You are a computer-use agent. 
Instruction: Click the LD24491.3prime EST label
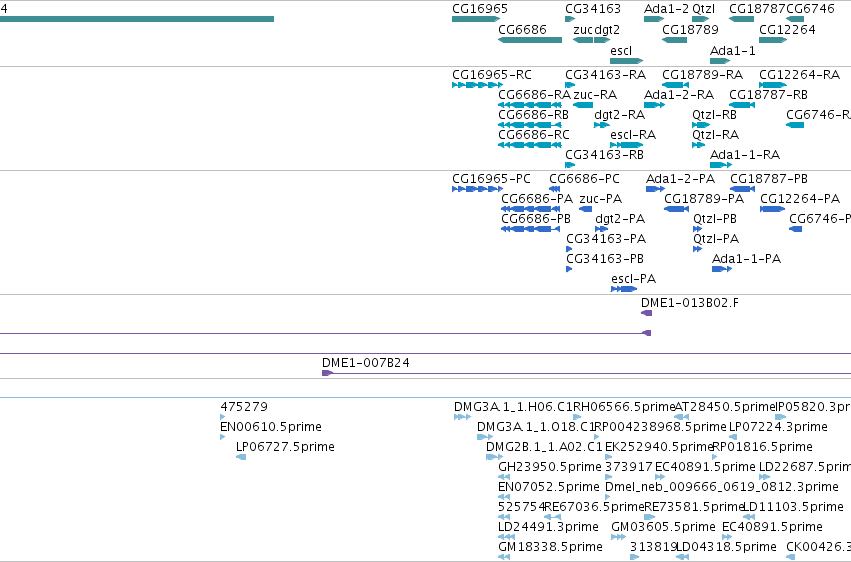(548, 527)
